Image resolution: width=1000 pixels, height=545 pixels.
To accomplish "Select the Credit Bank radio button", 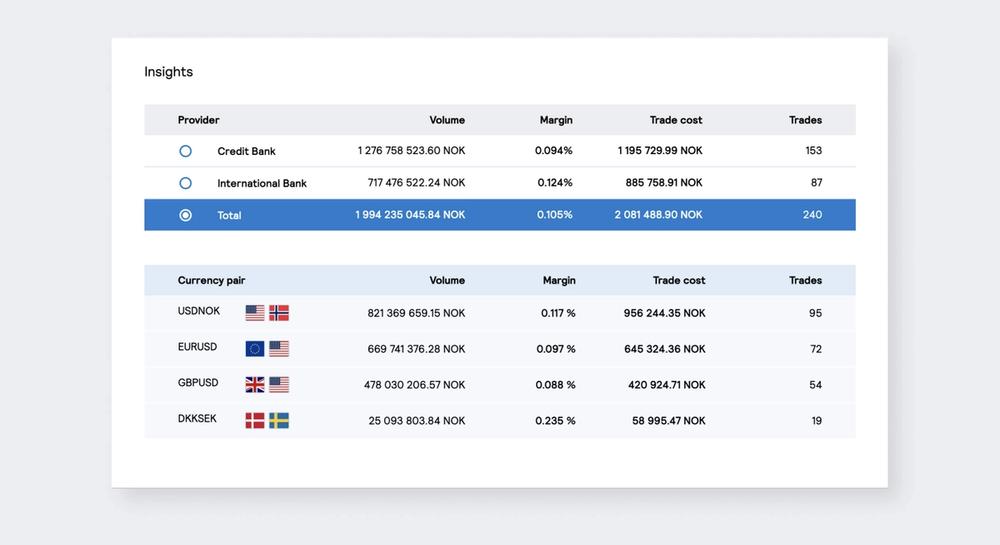I will pos(185,151).
